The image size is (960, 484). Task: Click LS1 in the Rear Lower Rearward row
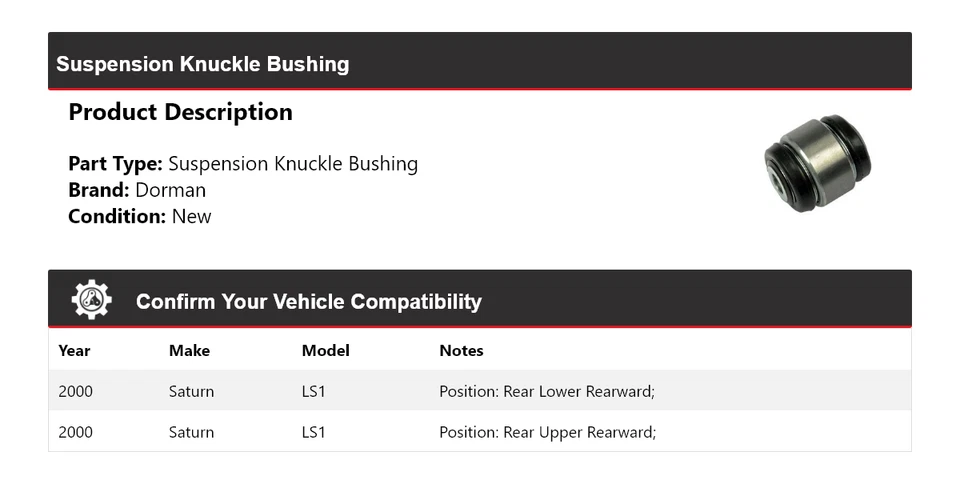[x=314, y=391]
